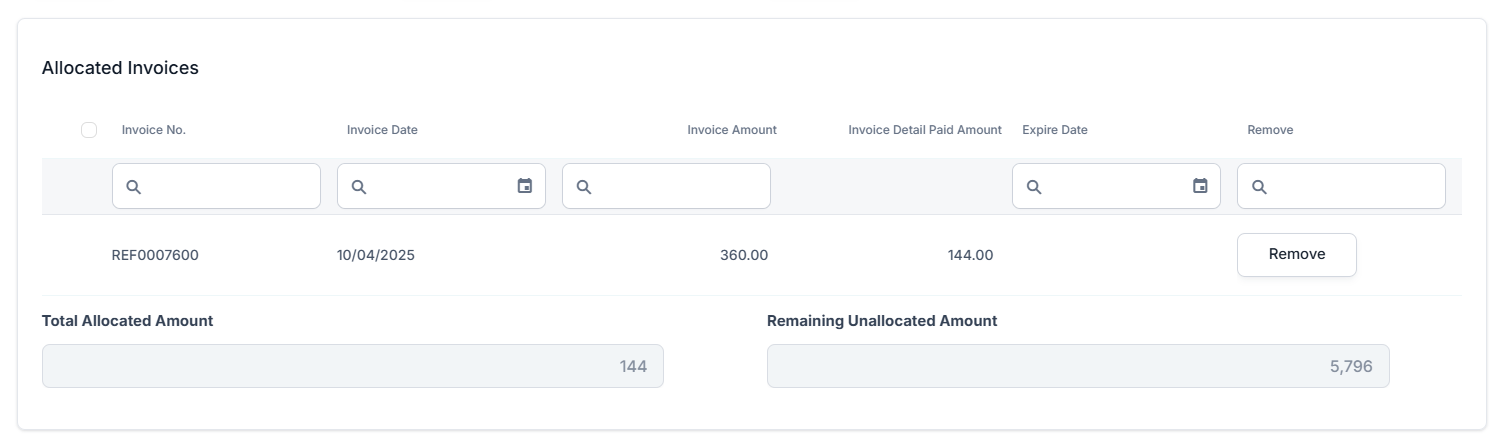Open the Invoice Date calendar picker

click(525, 186)
